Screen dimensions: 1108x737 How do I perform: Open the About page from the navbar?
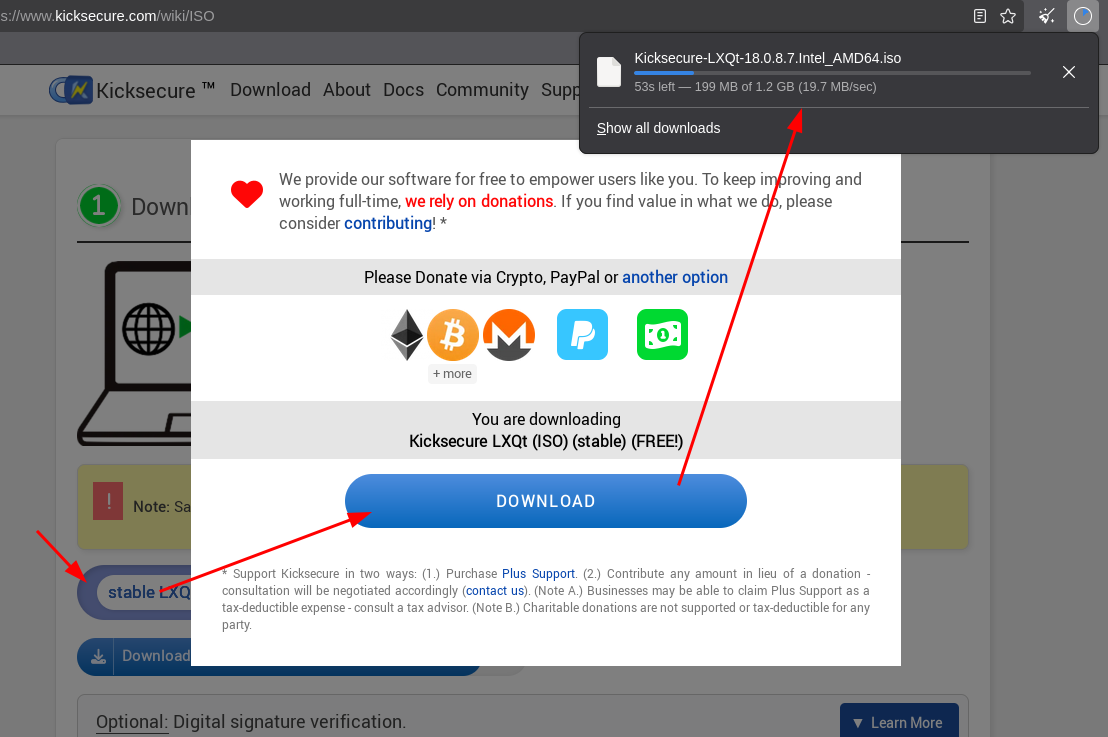[x=346, y=90]
